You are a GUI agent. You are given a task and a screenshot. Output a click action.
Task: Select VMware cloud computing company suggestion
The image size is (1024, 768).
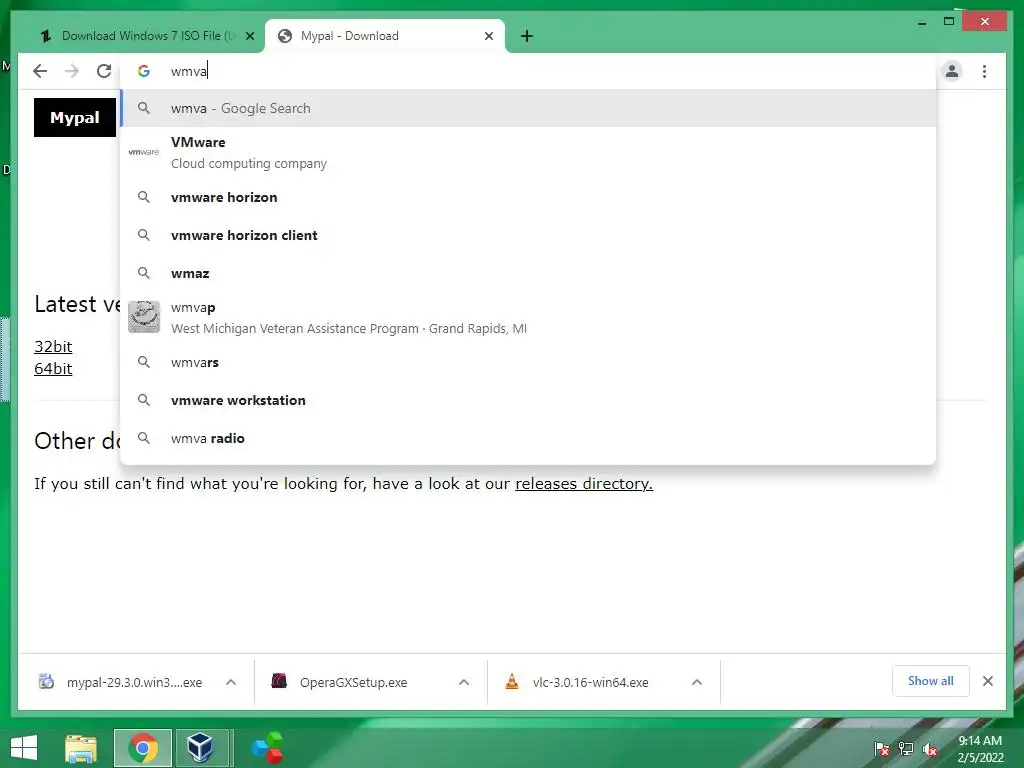[x=528, y=153]
